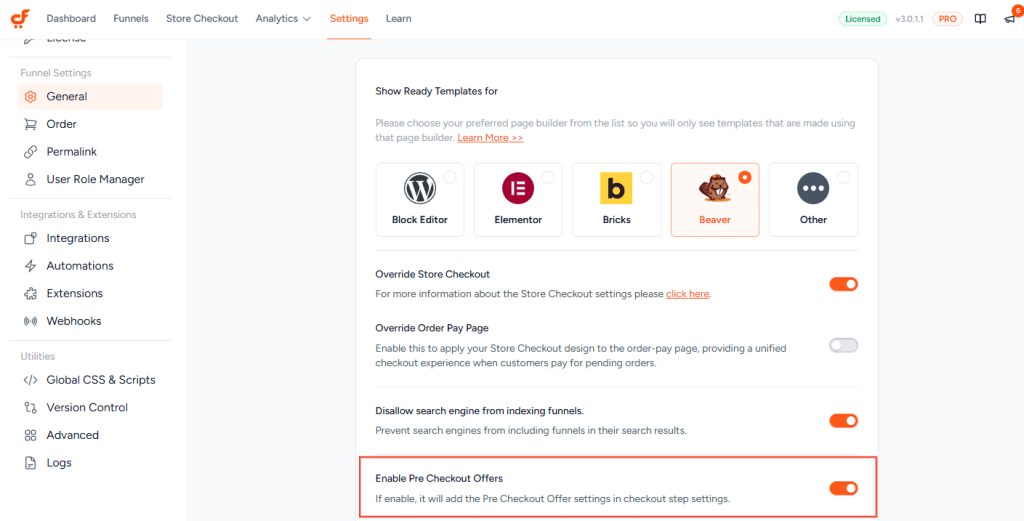Click the Elementor logo

518,189
